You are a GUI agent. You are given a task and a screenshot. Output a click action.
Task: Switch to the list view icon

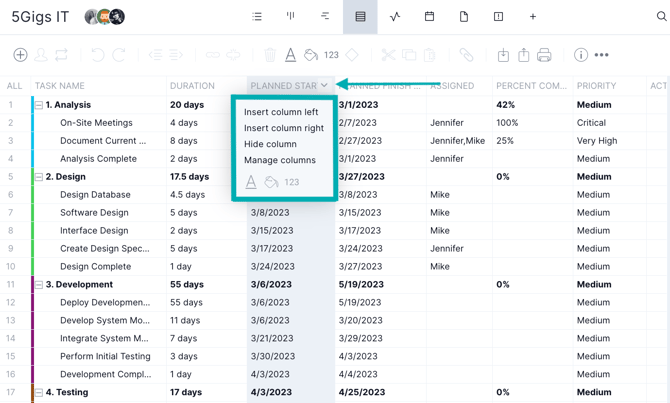(257, 17)
